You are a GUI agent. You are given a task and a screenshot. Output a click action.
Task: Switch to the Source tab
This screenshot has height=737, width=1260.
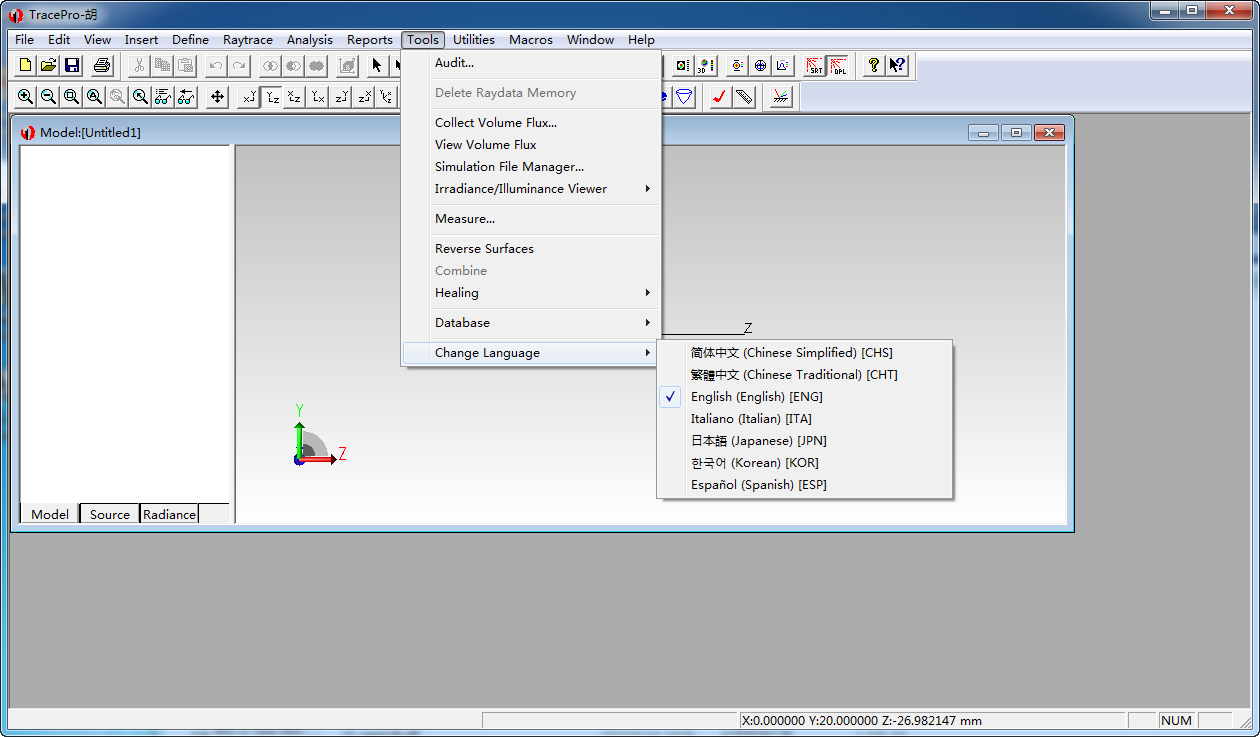click(x=110, y=514)
